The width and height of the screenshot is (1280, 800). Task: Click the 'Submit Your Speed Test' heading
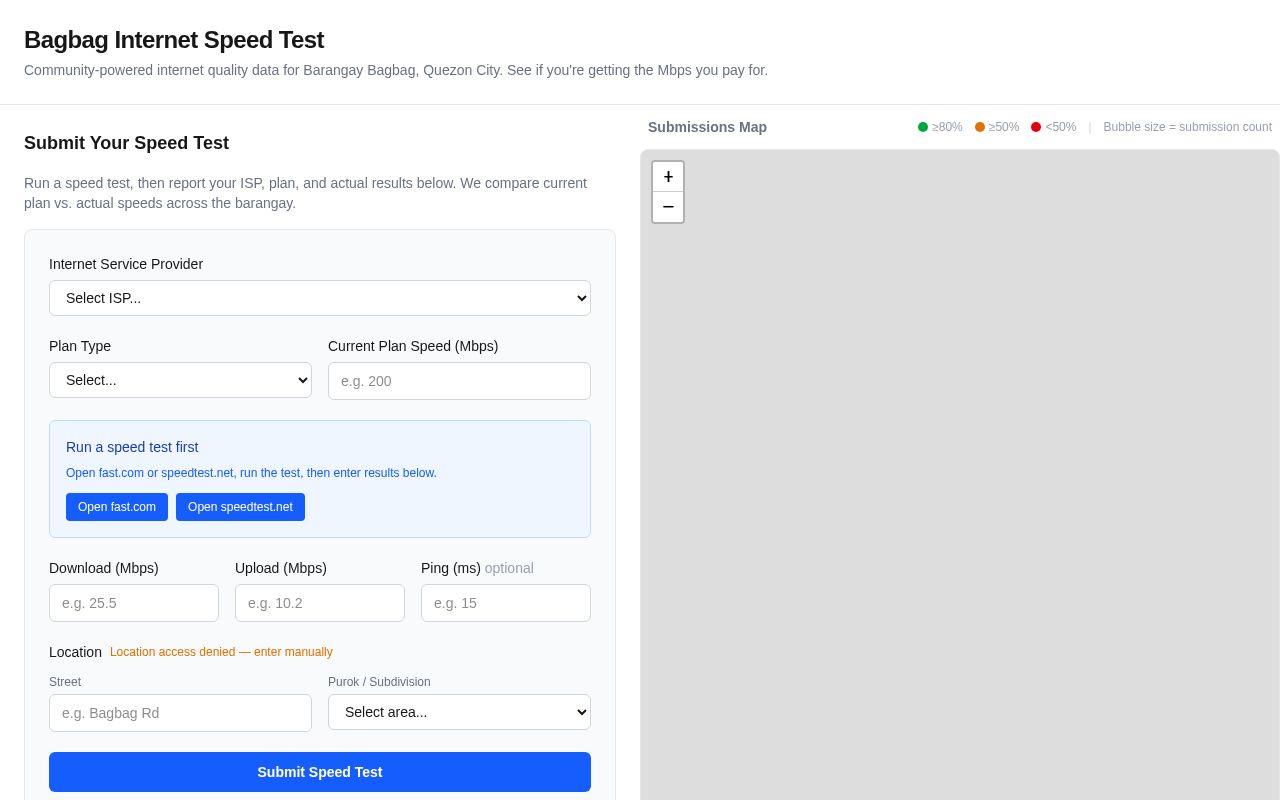tap(126, 143)
